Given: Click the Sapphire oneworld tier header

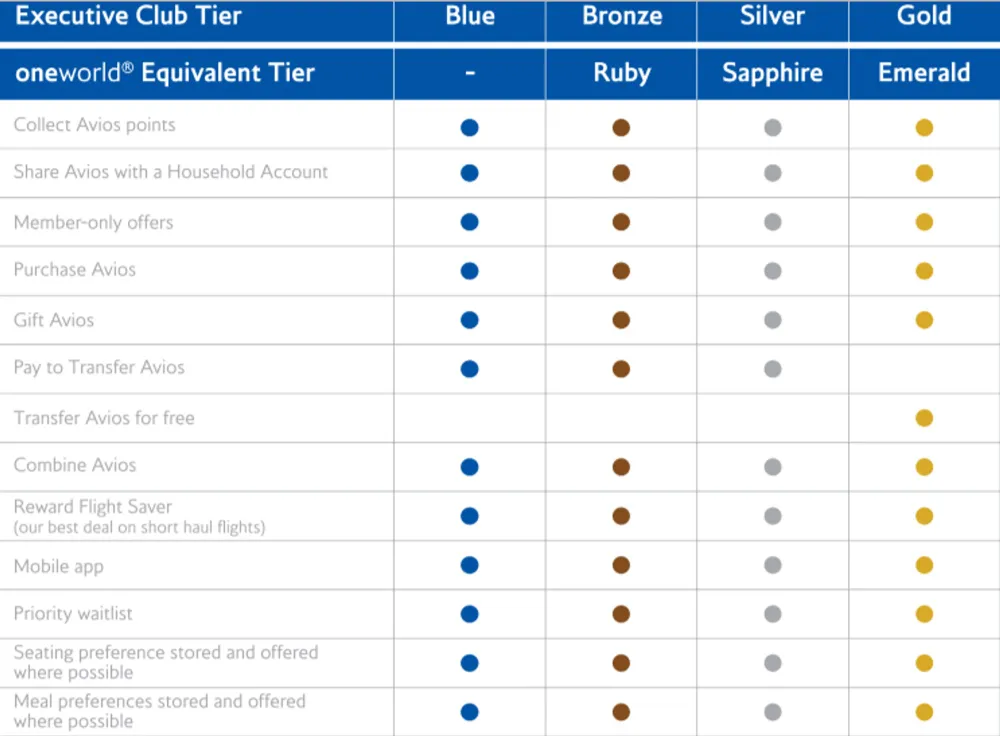Looking at the screenshot, I should 772,73.
